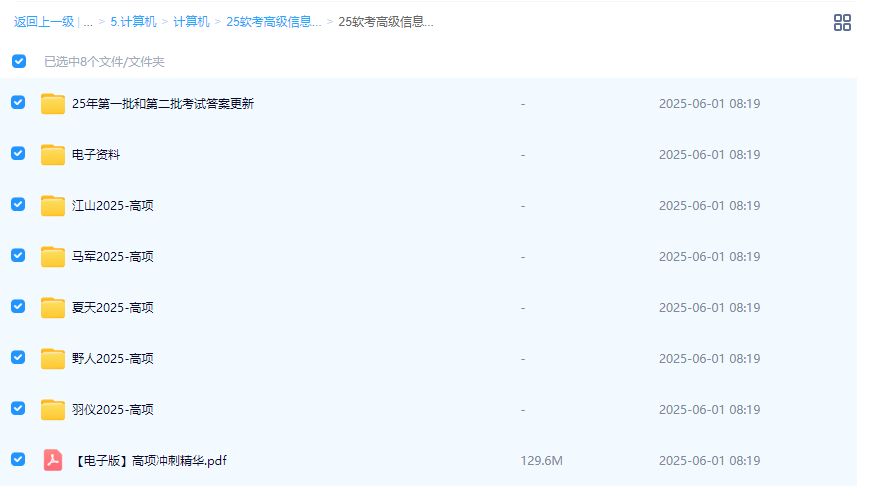Image resolution: width=872 pixels, height=497 pixels.
Task: Navigate to 5.计算机 breadcrumb
Action: point(133,22)
